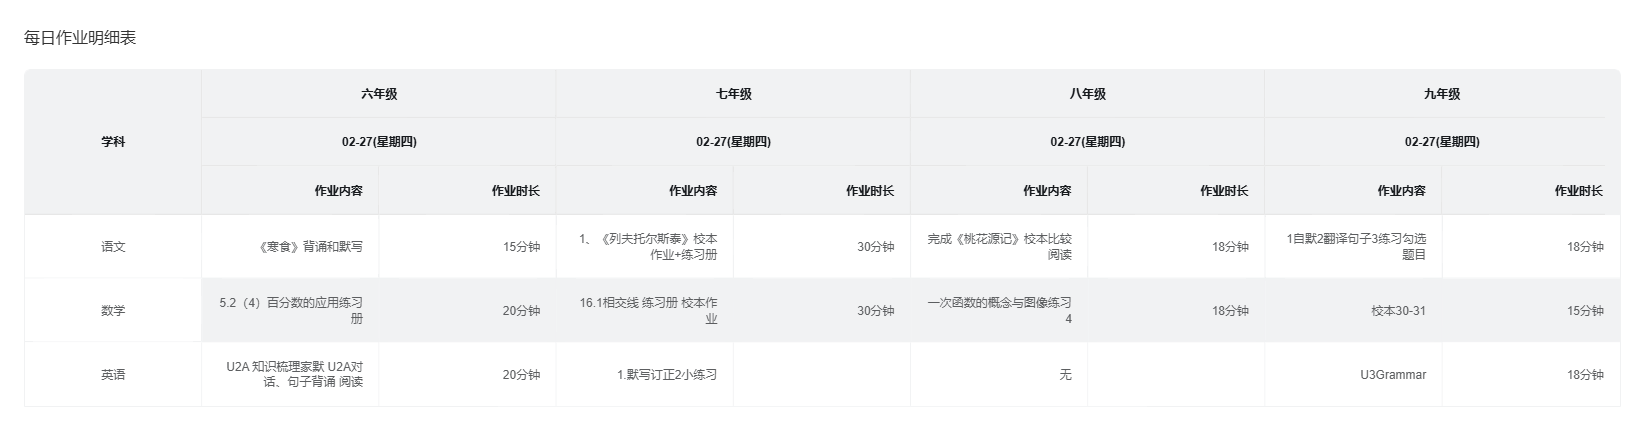The width and height of the screenshot is (1645, 432).
Task: Click the 每日作业明细表 title text
Action: (80, 38)
